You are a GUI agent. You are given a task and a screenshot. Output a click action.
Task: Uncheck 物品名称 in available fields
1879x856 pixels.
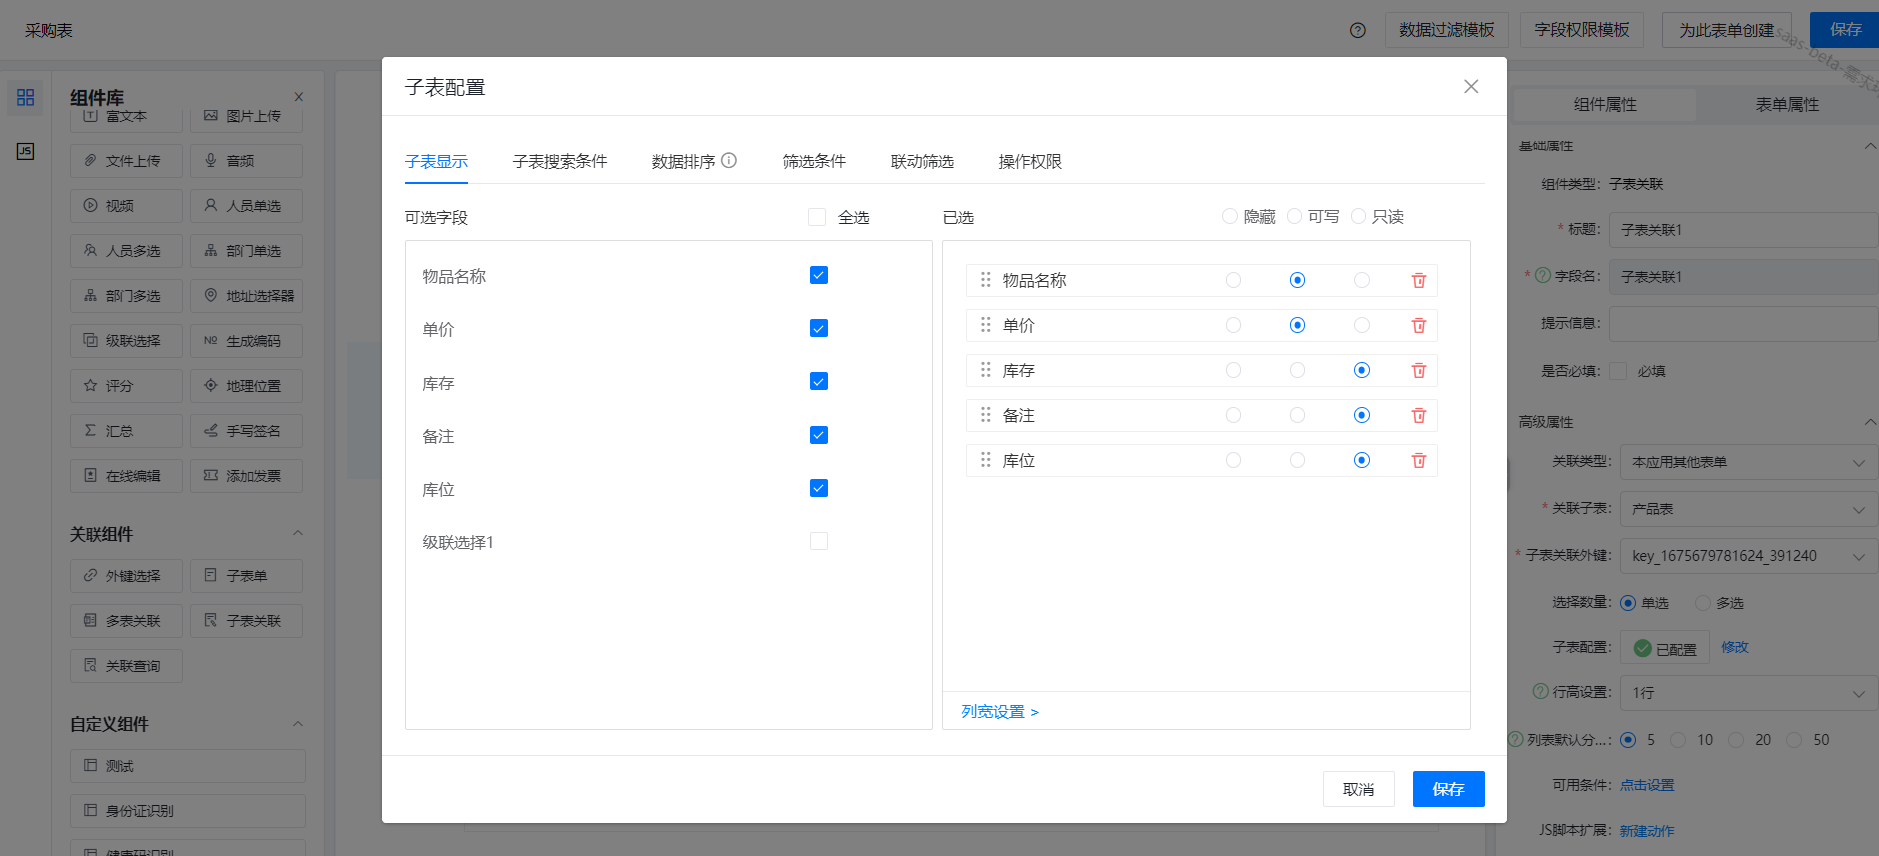point(819,275)
